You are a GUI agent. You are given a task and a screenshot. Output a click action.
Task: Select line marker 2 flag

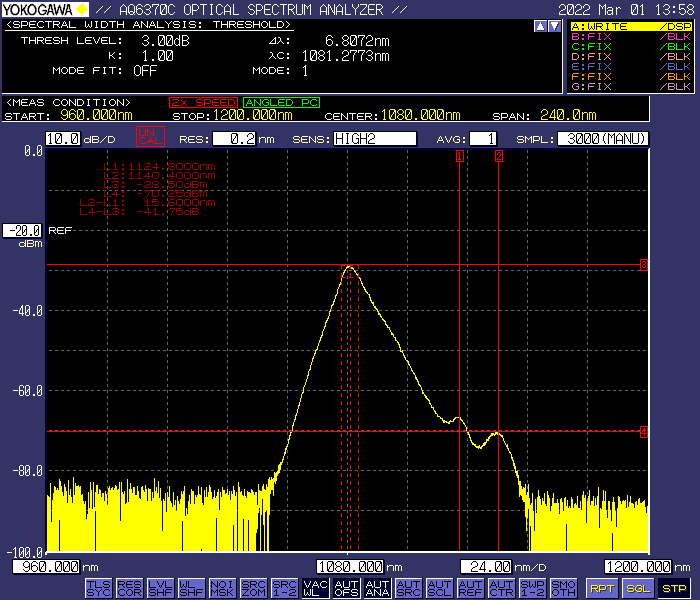click(499, 156)
